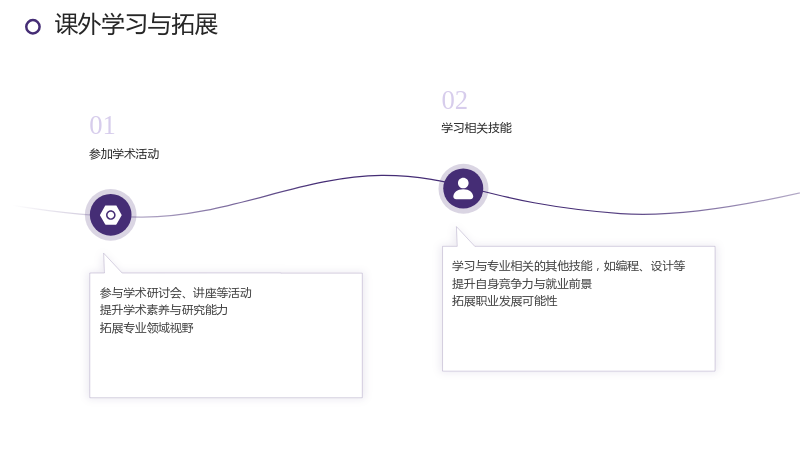The width and height of the screenshot is (800, 450).
Task: Click the purple ring bullet beside title
Action: point(33,27)
